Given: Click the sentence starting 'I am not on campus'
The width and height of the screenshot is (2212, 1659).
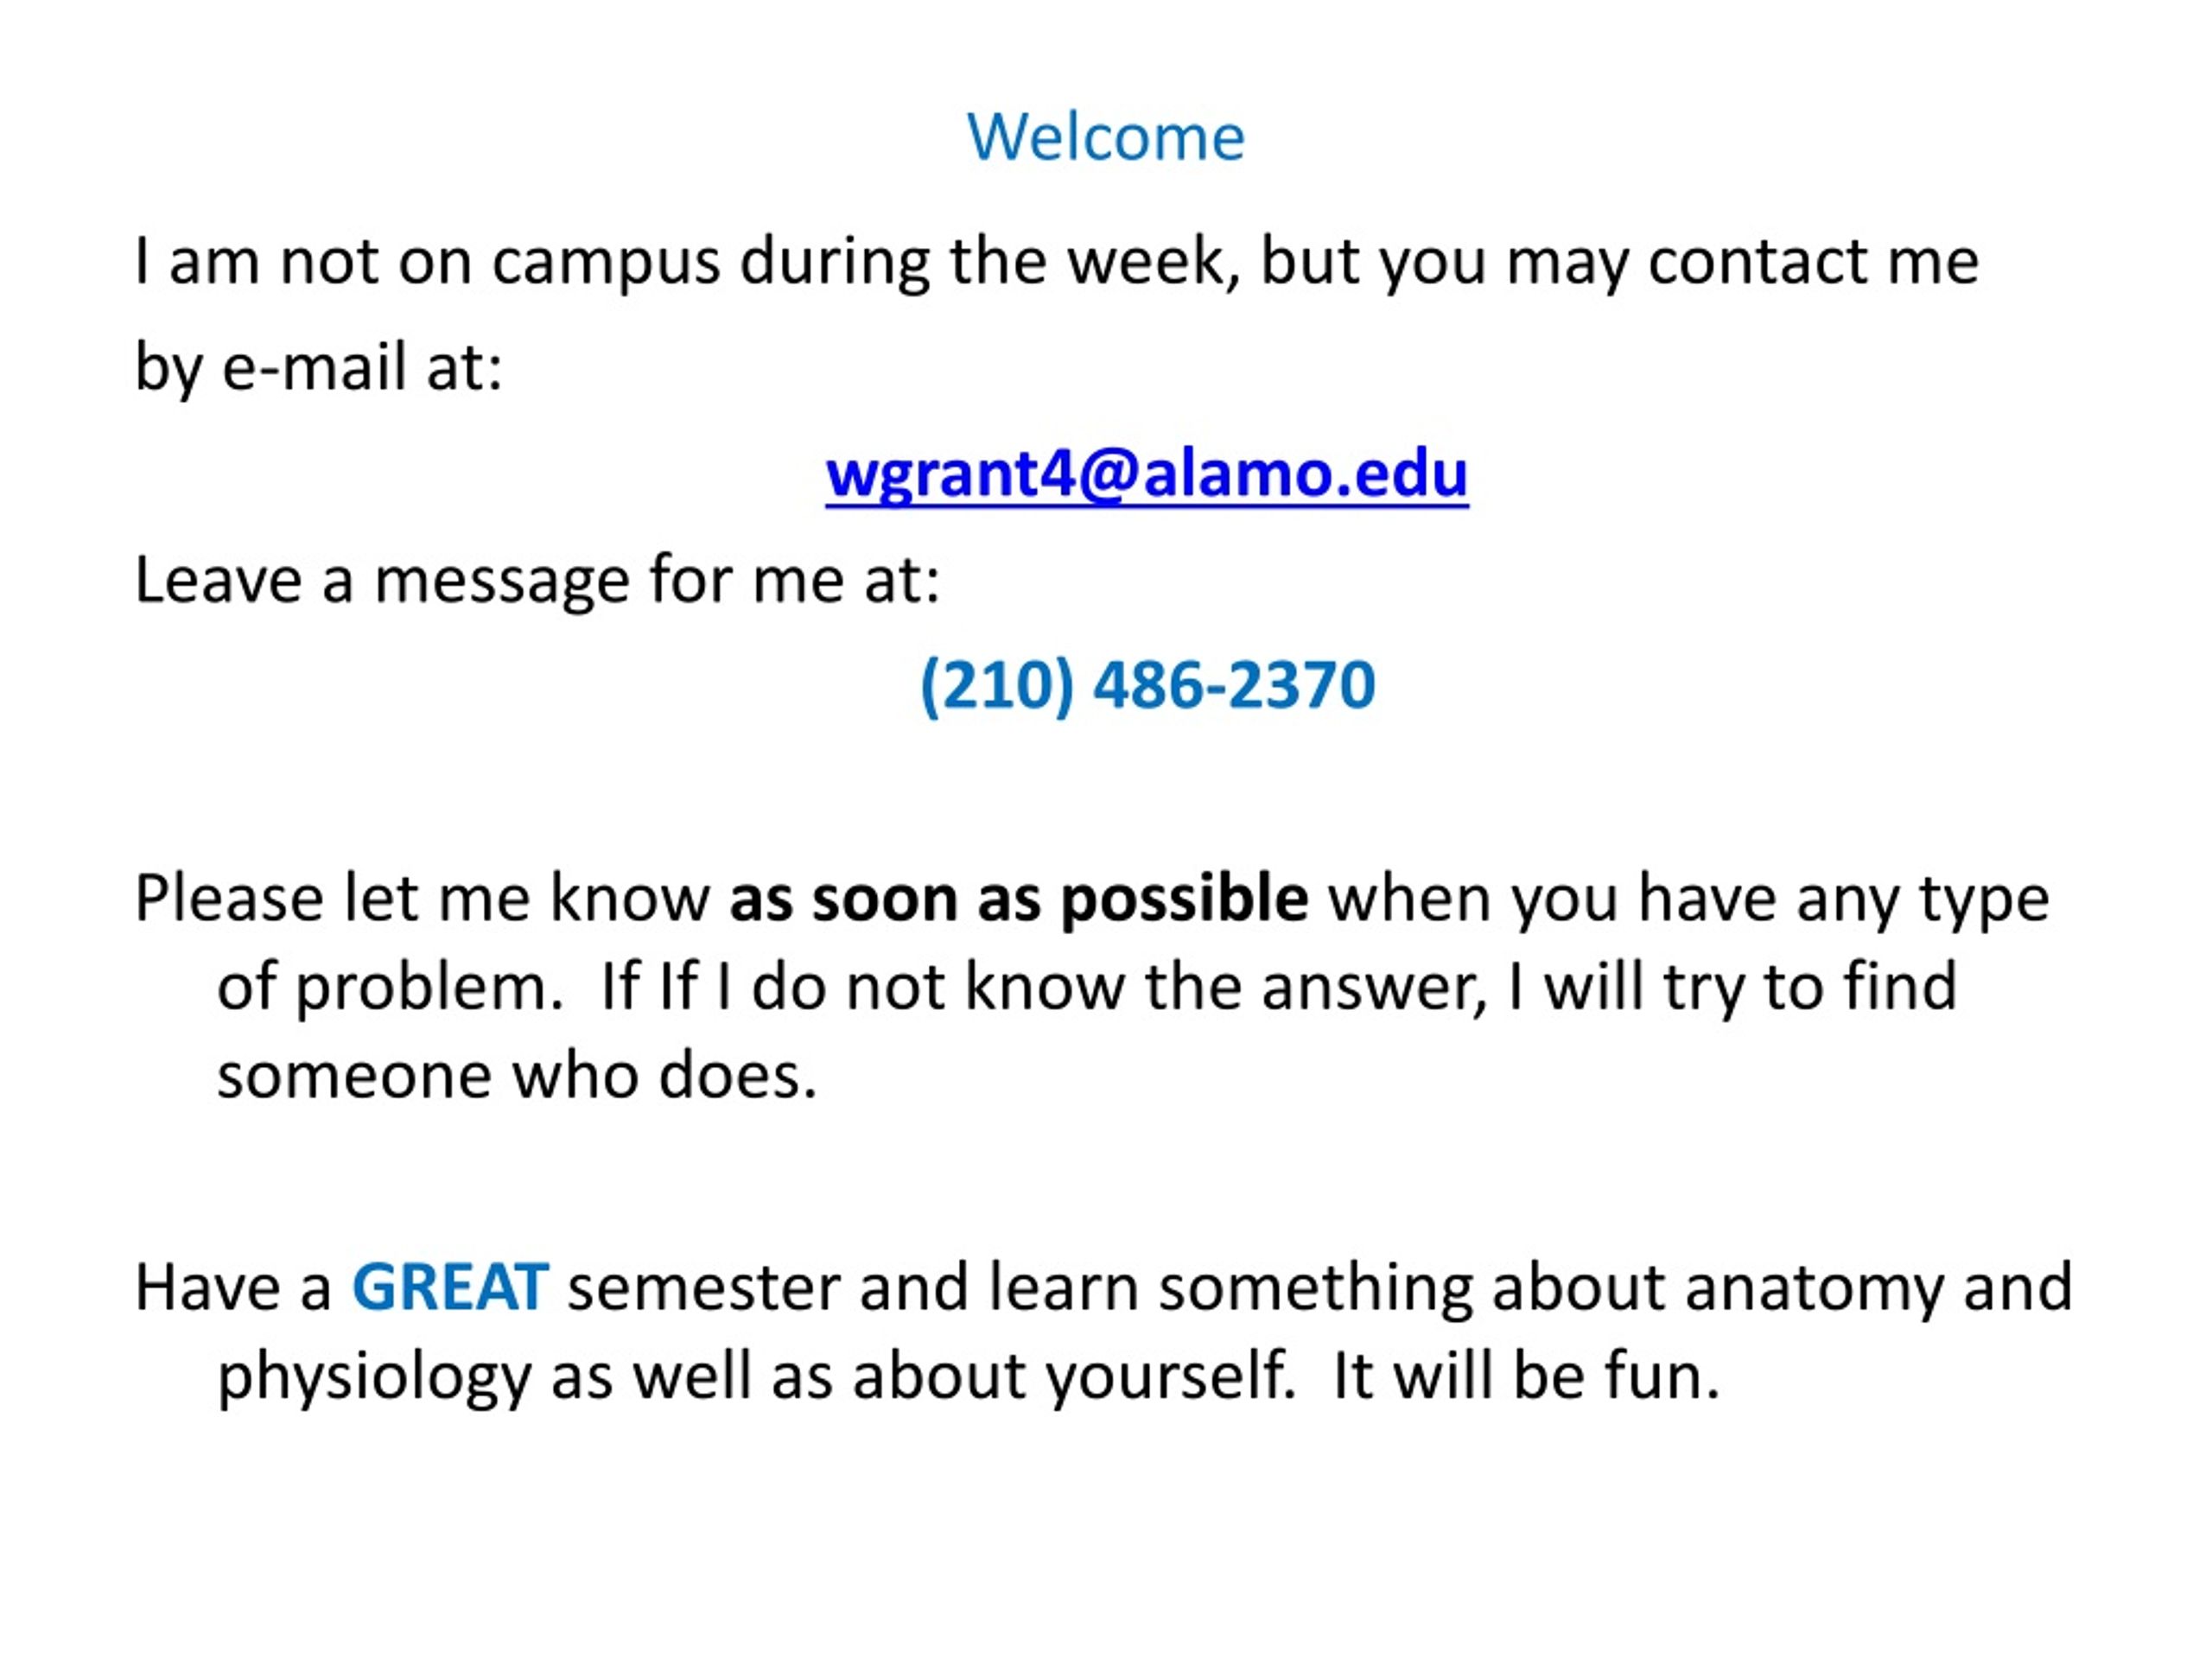Looking at the screenshot, I should point(1057,263).
